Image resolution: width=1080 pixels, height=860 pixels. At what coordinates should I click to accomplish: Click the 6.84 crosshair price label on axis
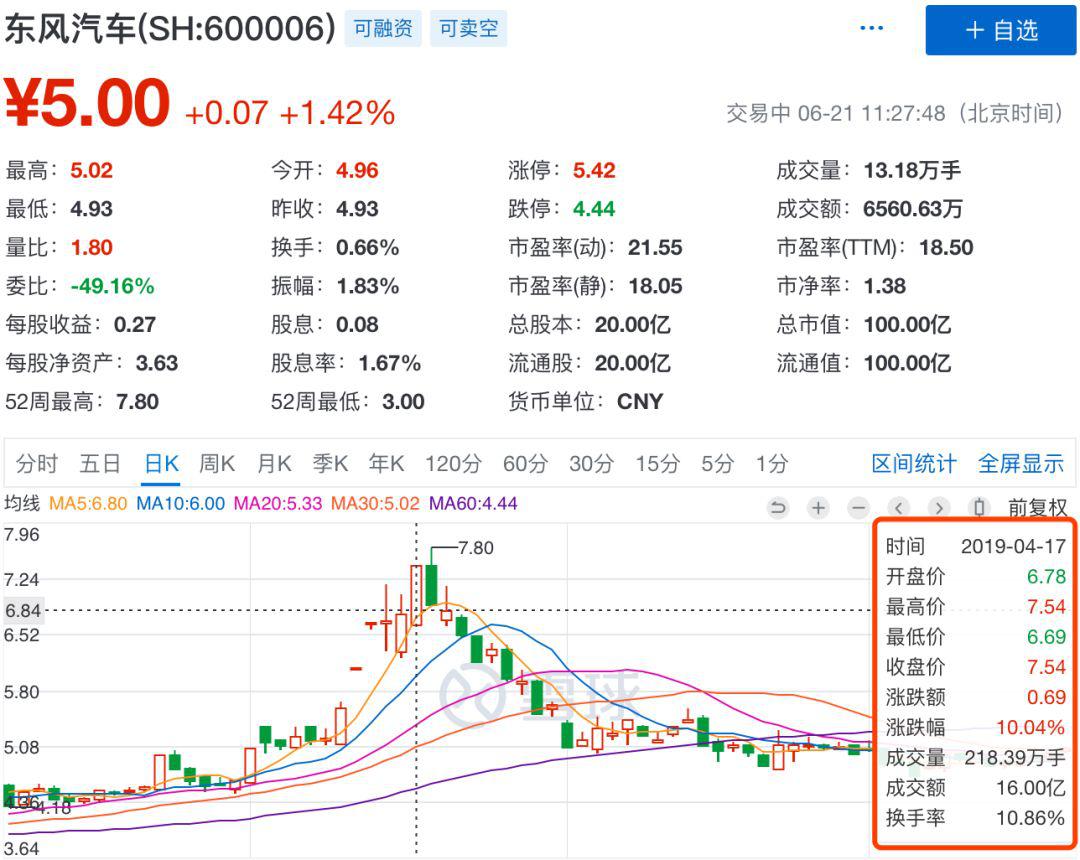[23, 611]
